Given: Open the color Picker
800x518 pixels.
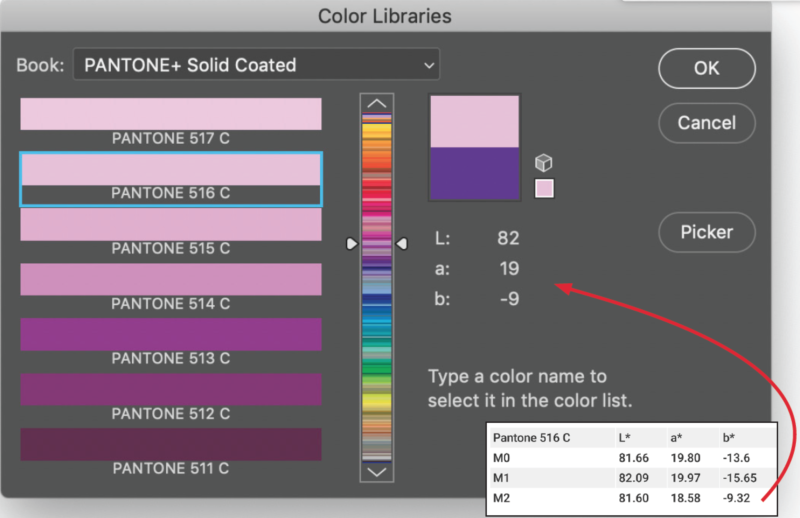Looking at the screenshot, I should tap(706, 232).
